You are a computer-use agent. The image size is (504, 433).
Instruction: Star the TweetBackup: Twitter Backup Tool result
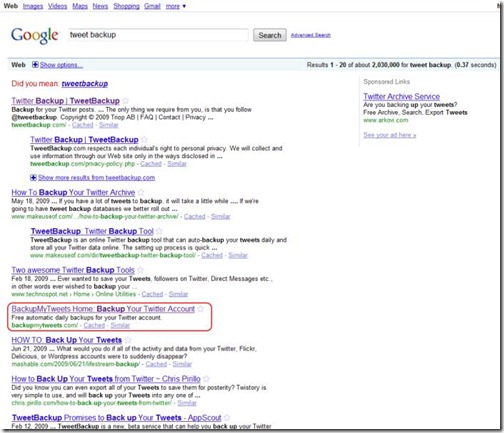(159, 231)
